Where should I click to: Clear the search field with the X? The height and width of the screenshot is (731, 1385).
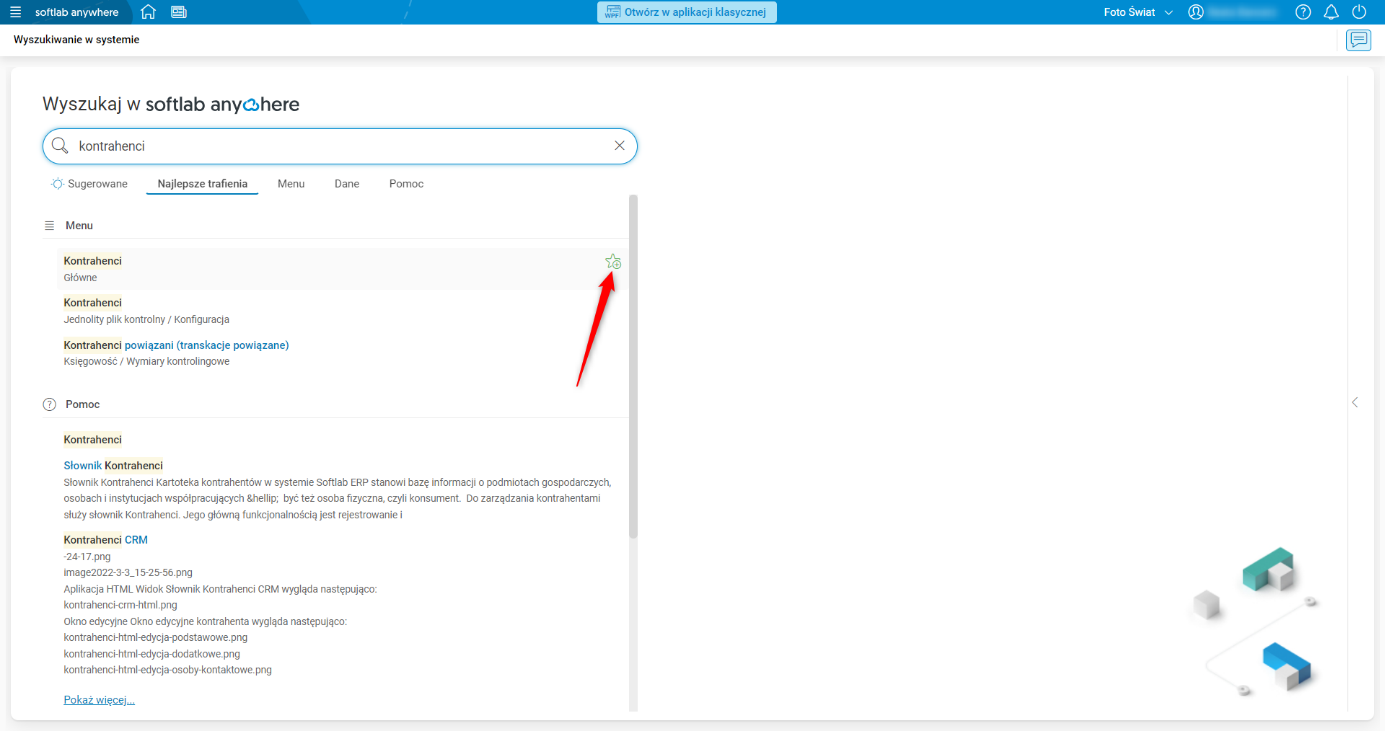coord(619,146)
